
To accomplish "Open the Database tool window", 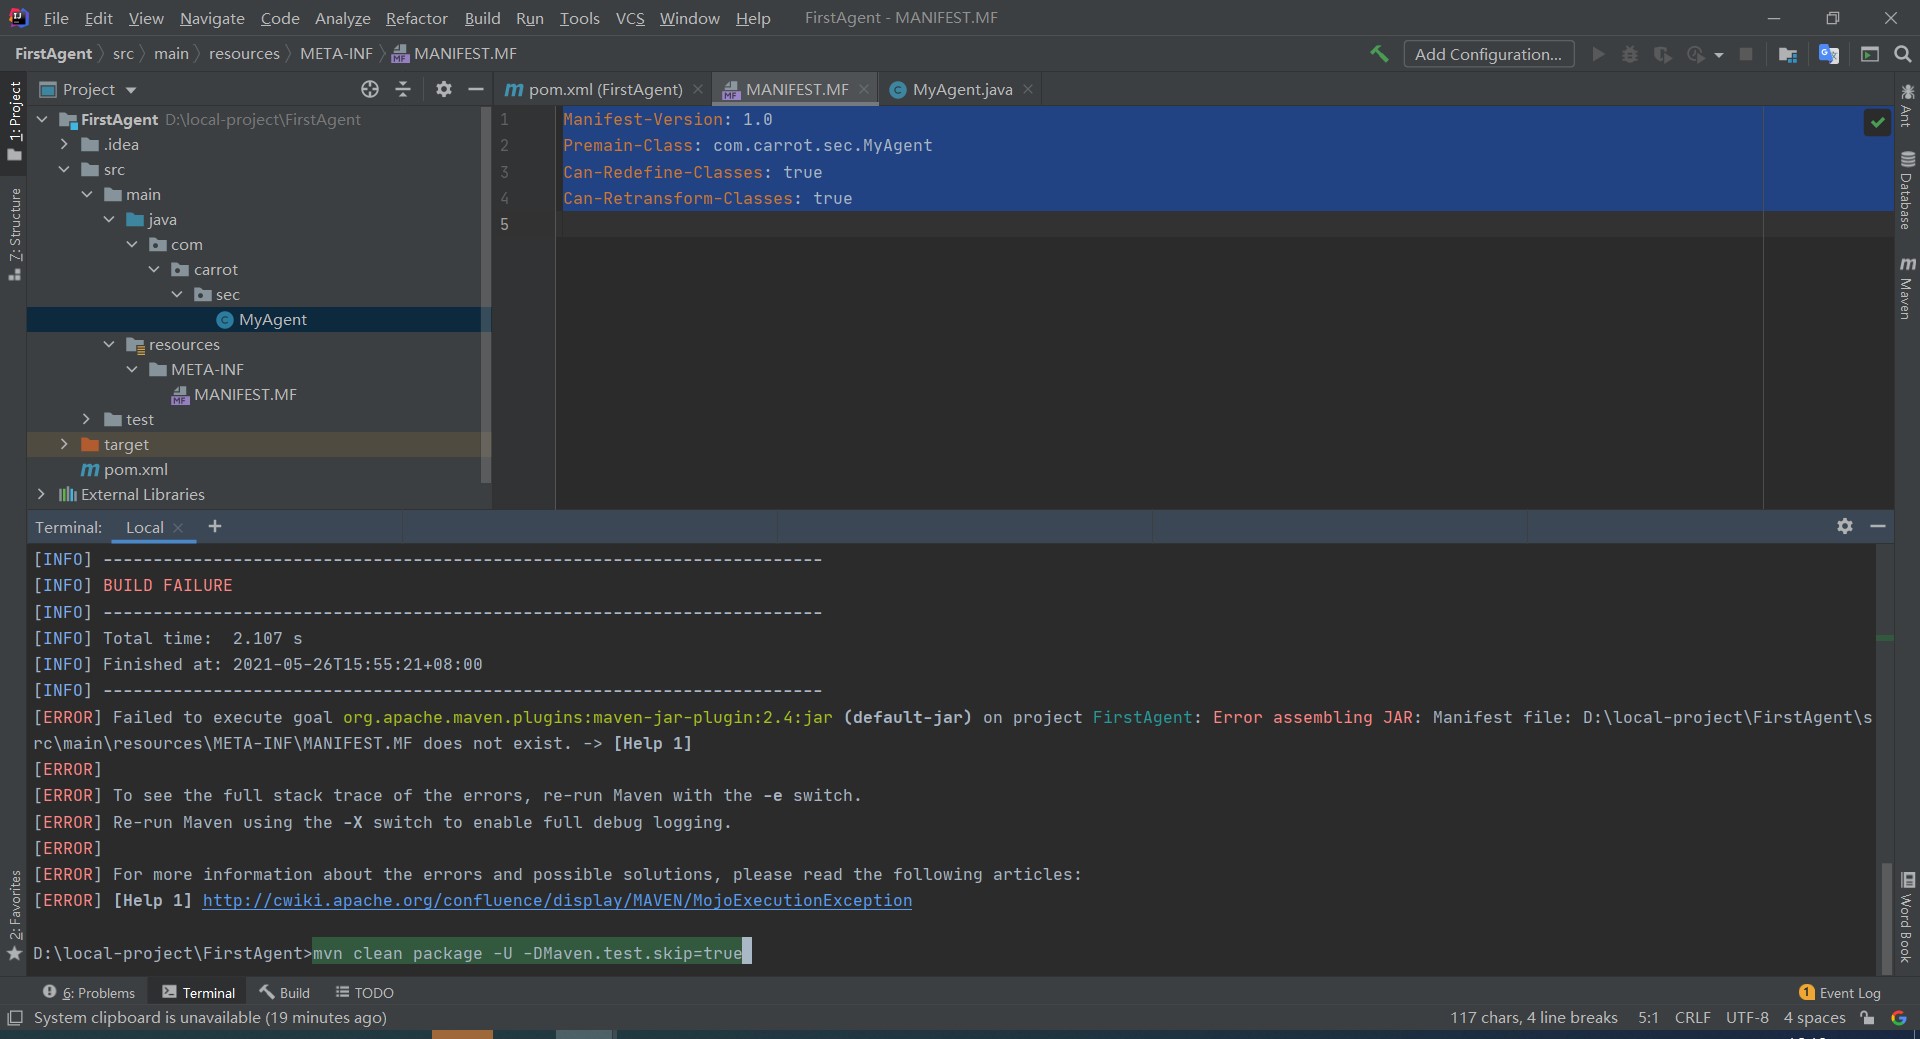I will [1907, 190].
